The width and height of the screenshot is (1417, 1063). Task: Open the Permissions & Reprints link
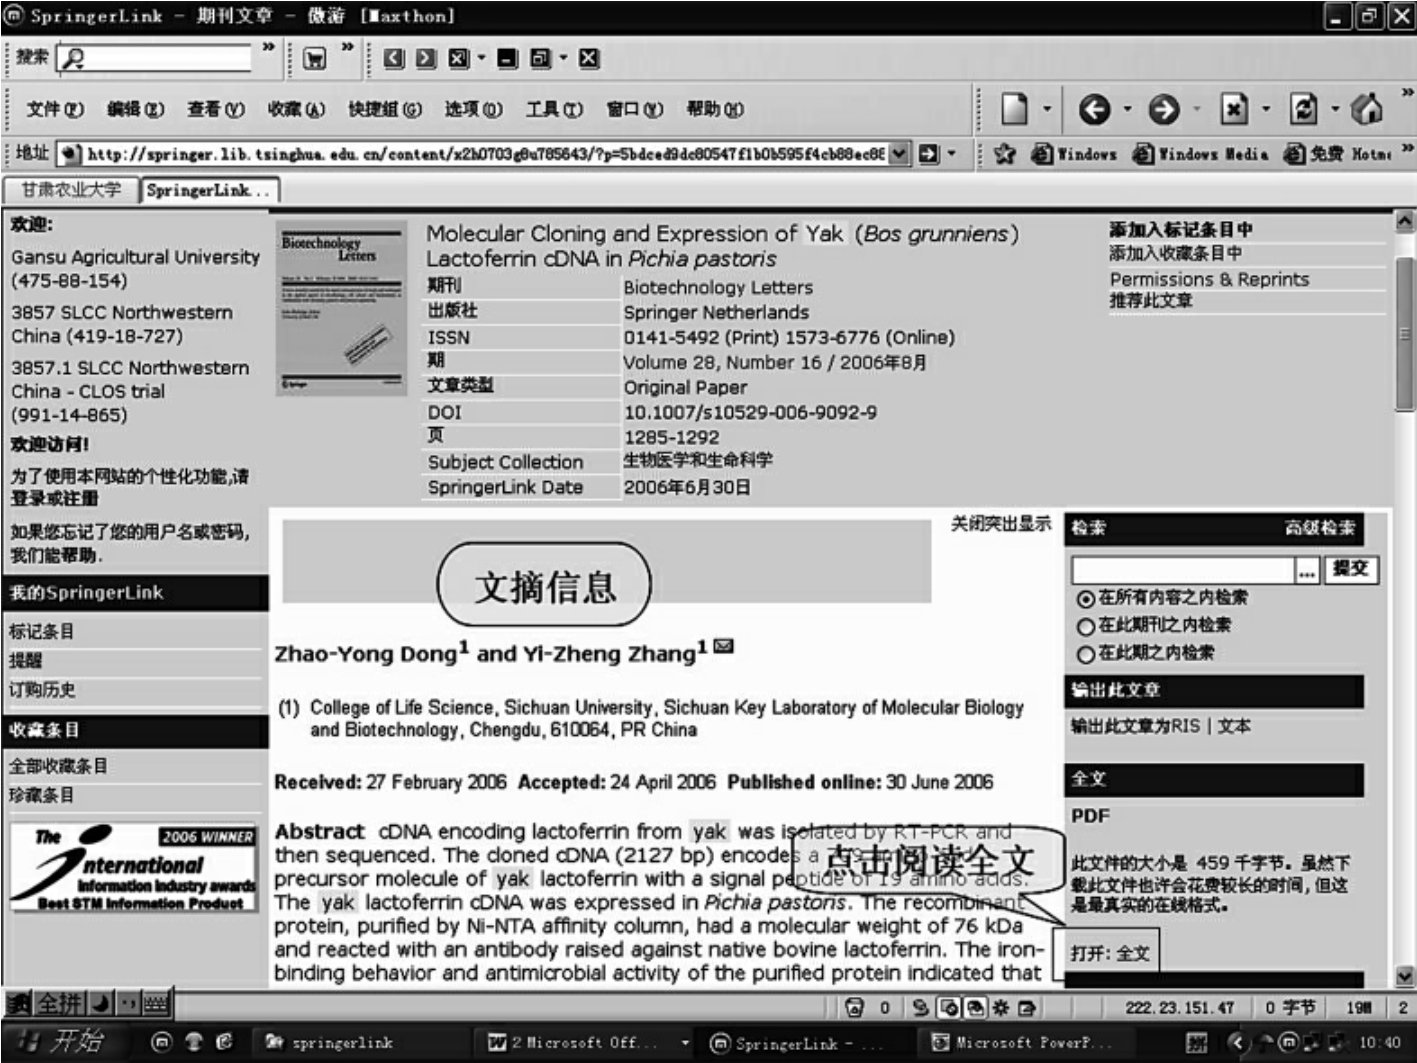tap(1209, 279)
